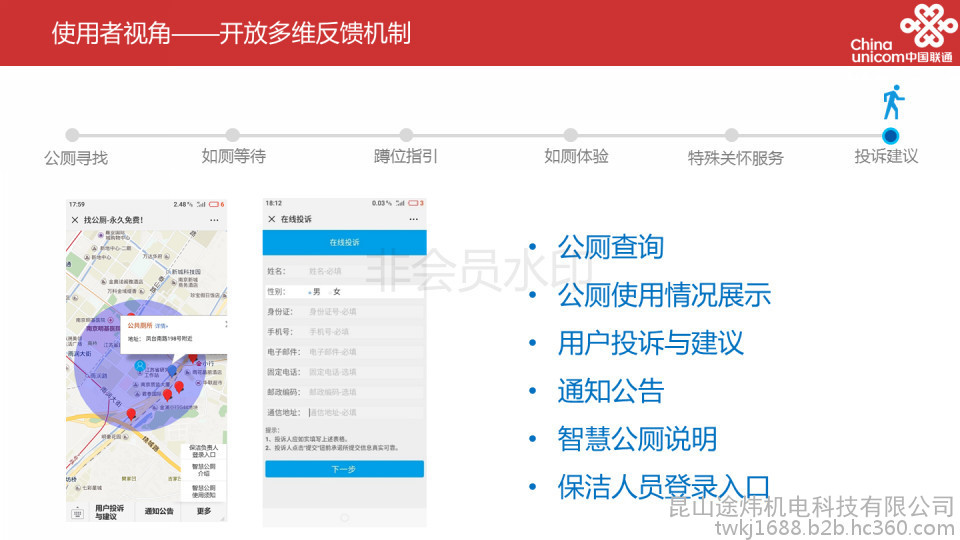Click the blue 投诉建议 timeline dot
This screenshot has width=960, height=540.
click(890, 135)
